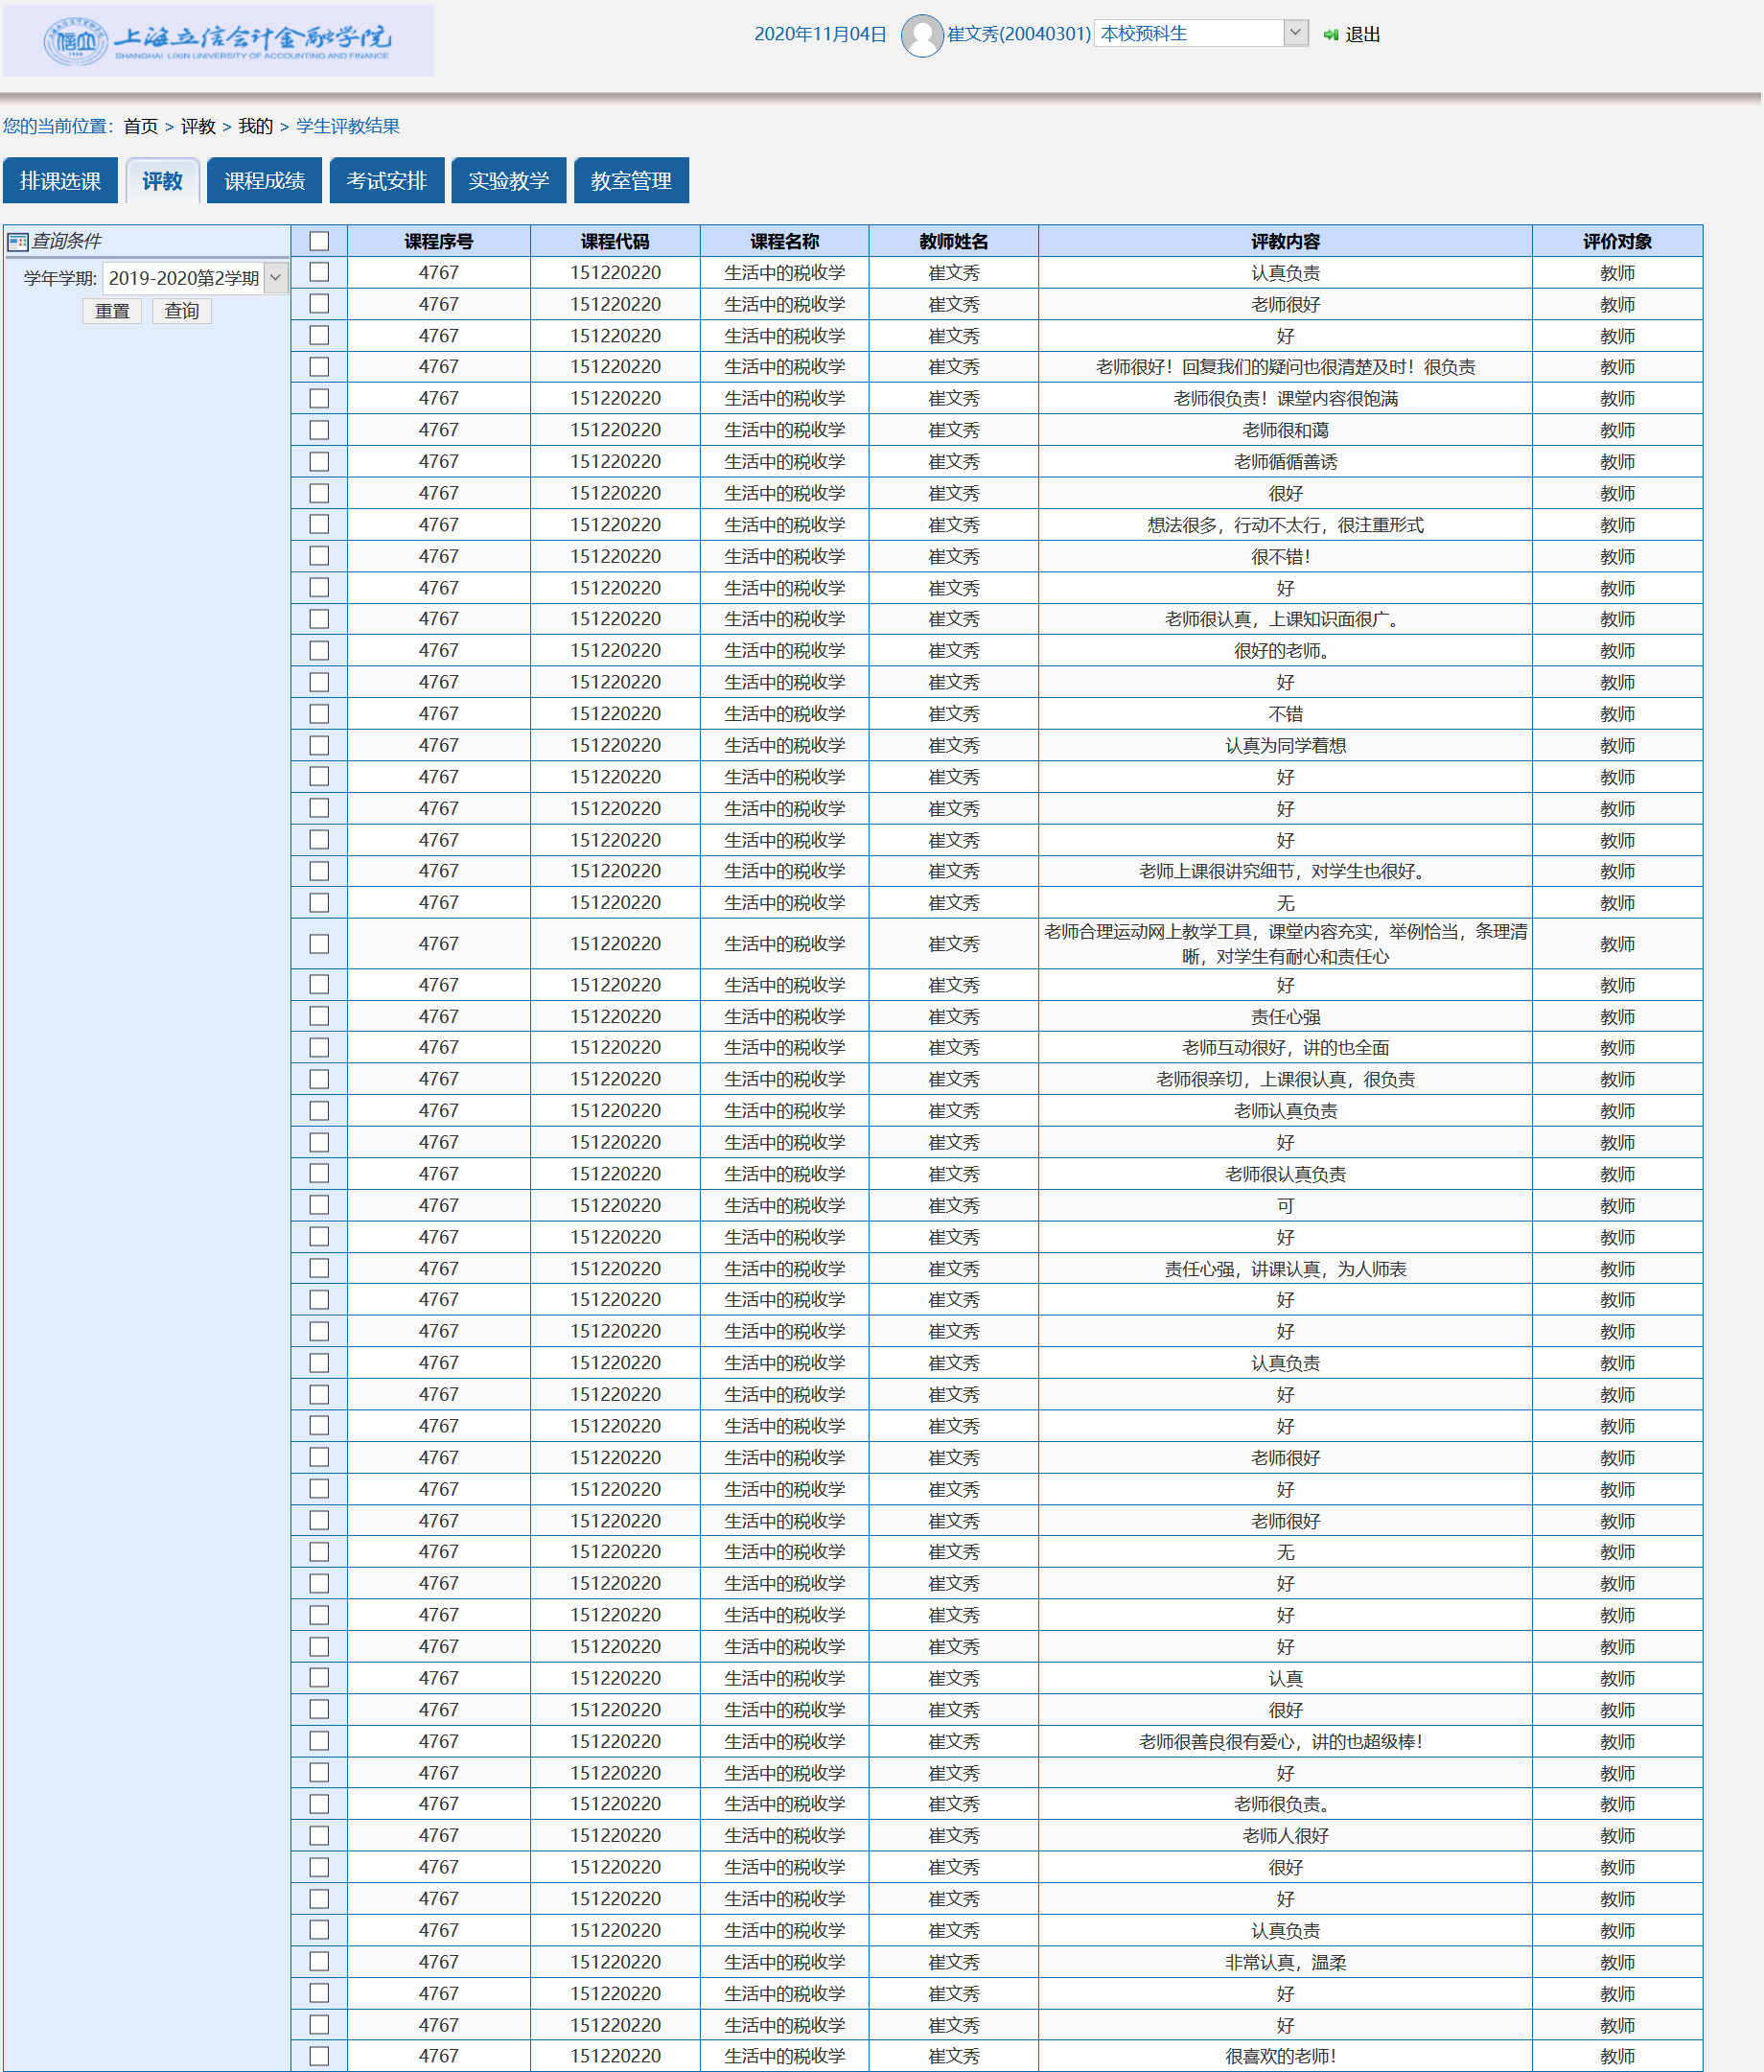Click the user avatar icon
Viewport: 1764px width, 2072px height.
coord(922,35)
